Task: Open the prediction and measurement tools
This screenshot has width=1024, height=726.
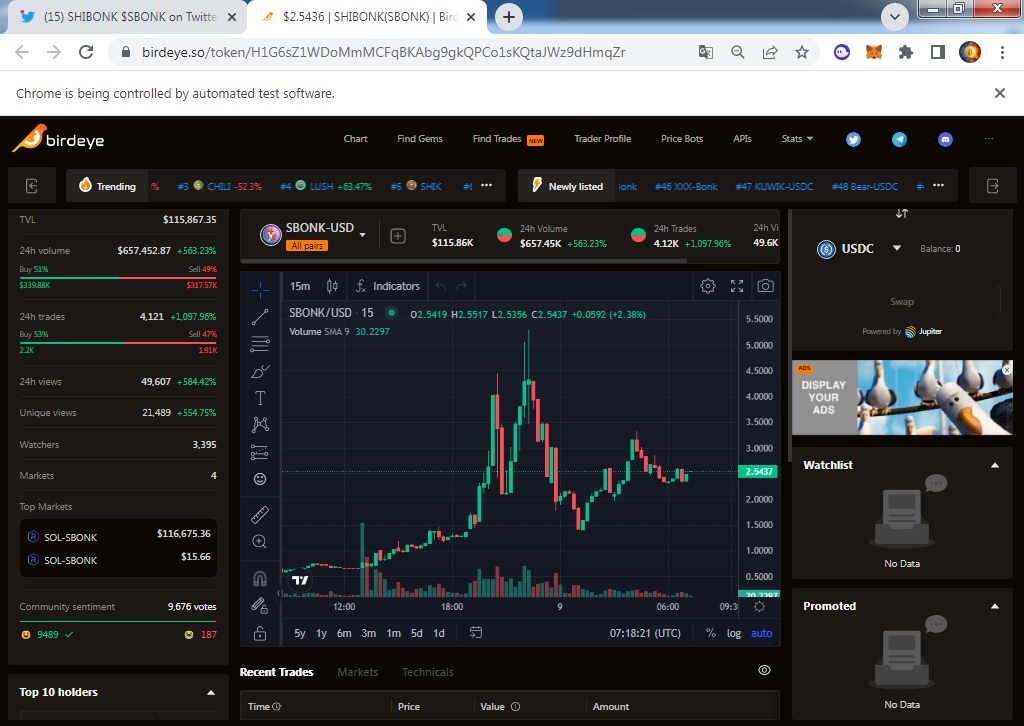Action: point(260,452)
